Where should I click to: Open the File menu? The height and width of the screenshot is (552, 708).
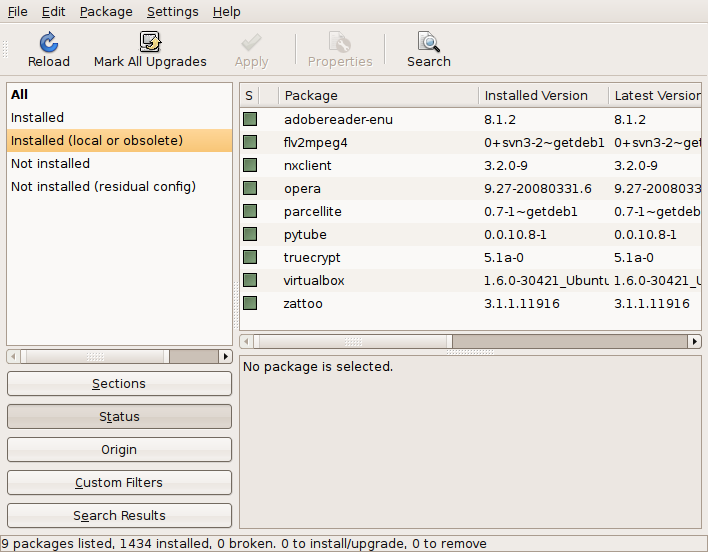coord(18,12)
